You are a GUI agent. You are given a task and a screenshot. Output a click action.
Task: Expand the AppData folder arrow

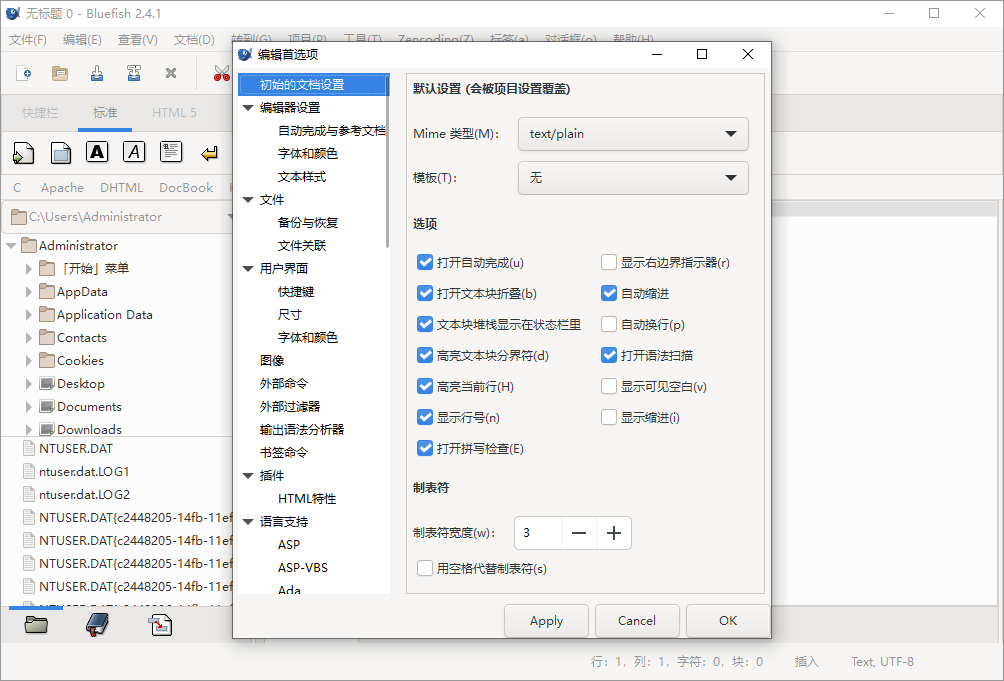(28, 292)
